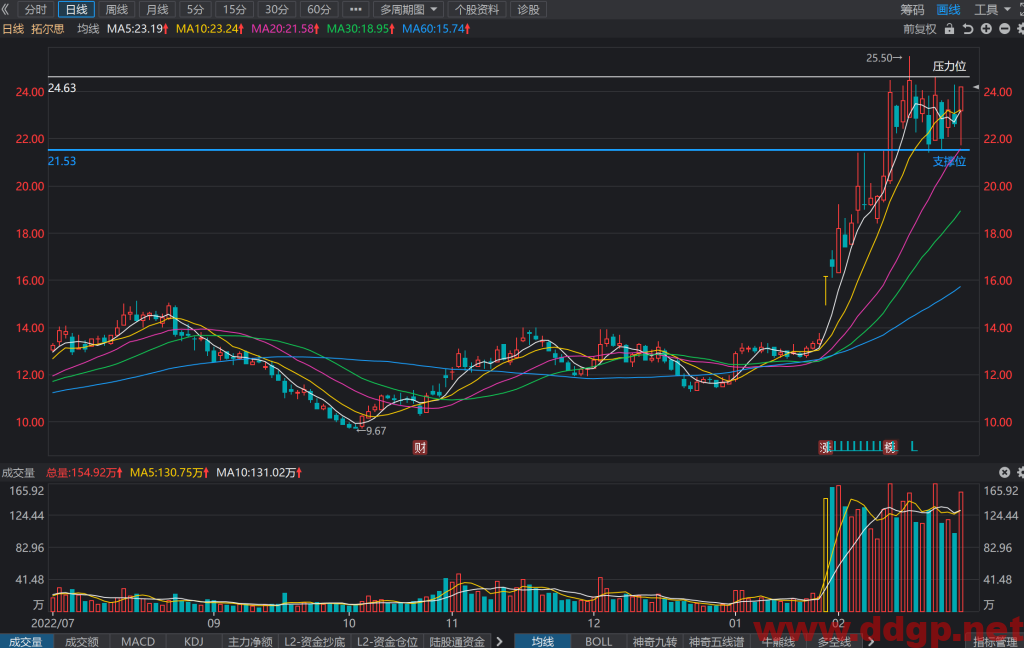Screen dimensions: 1024x648
Task: Open the volume panel settings gear
Action: [x=1020, y=472]
